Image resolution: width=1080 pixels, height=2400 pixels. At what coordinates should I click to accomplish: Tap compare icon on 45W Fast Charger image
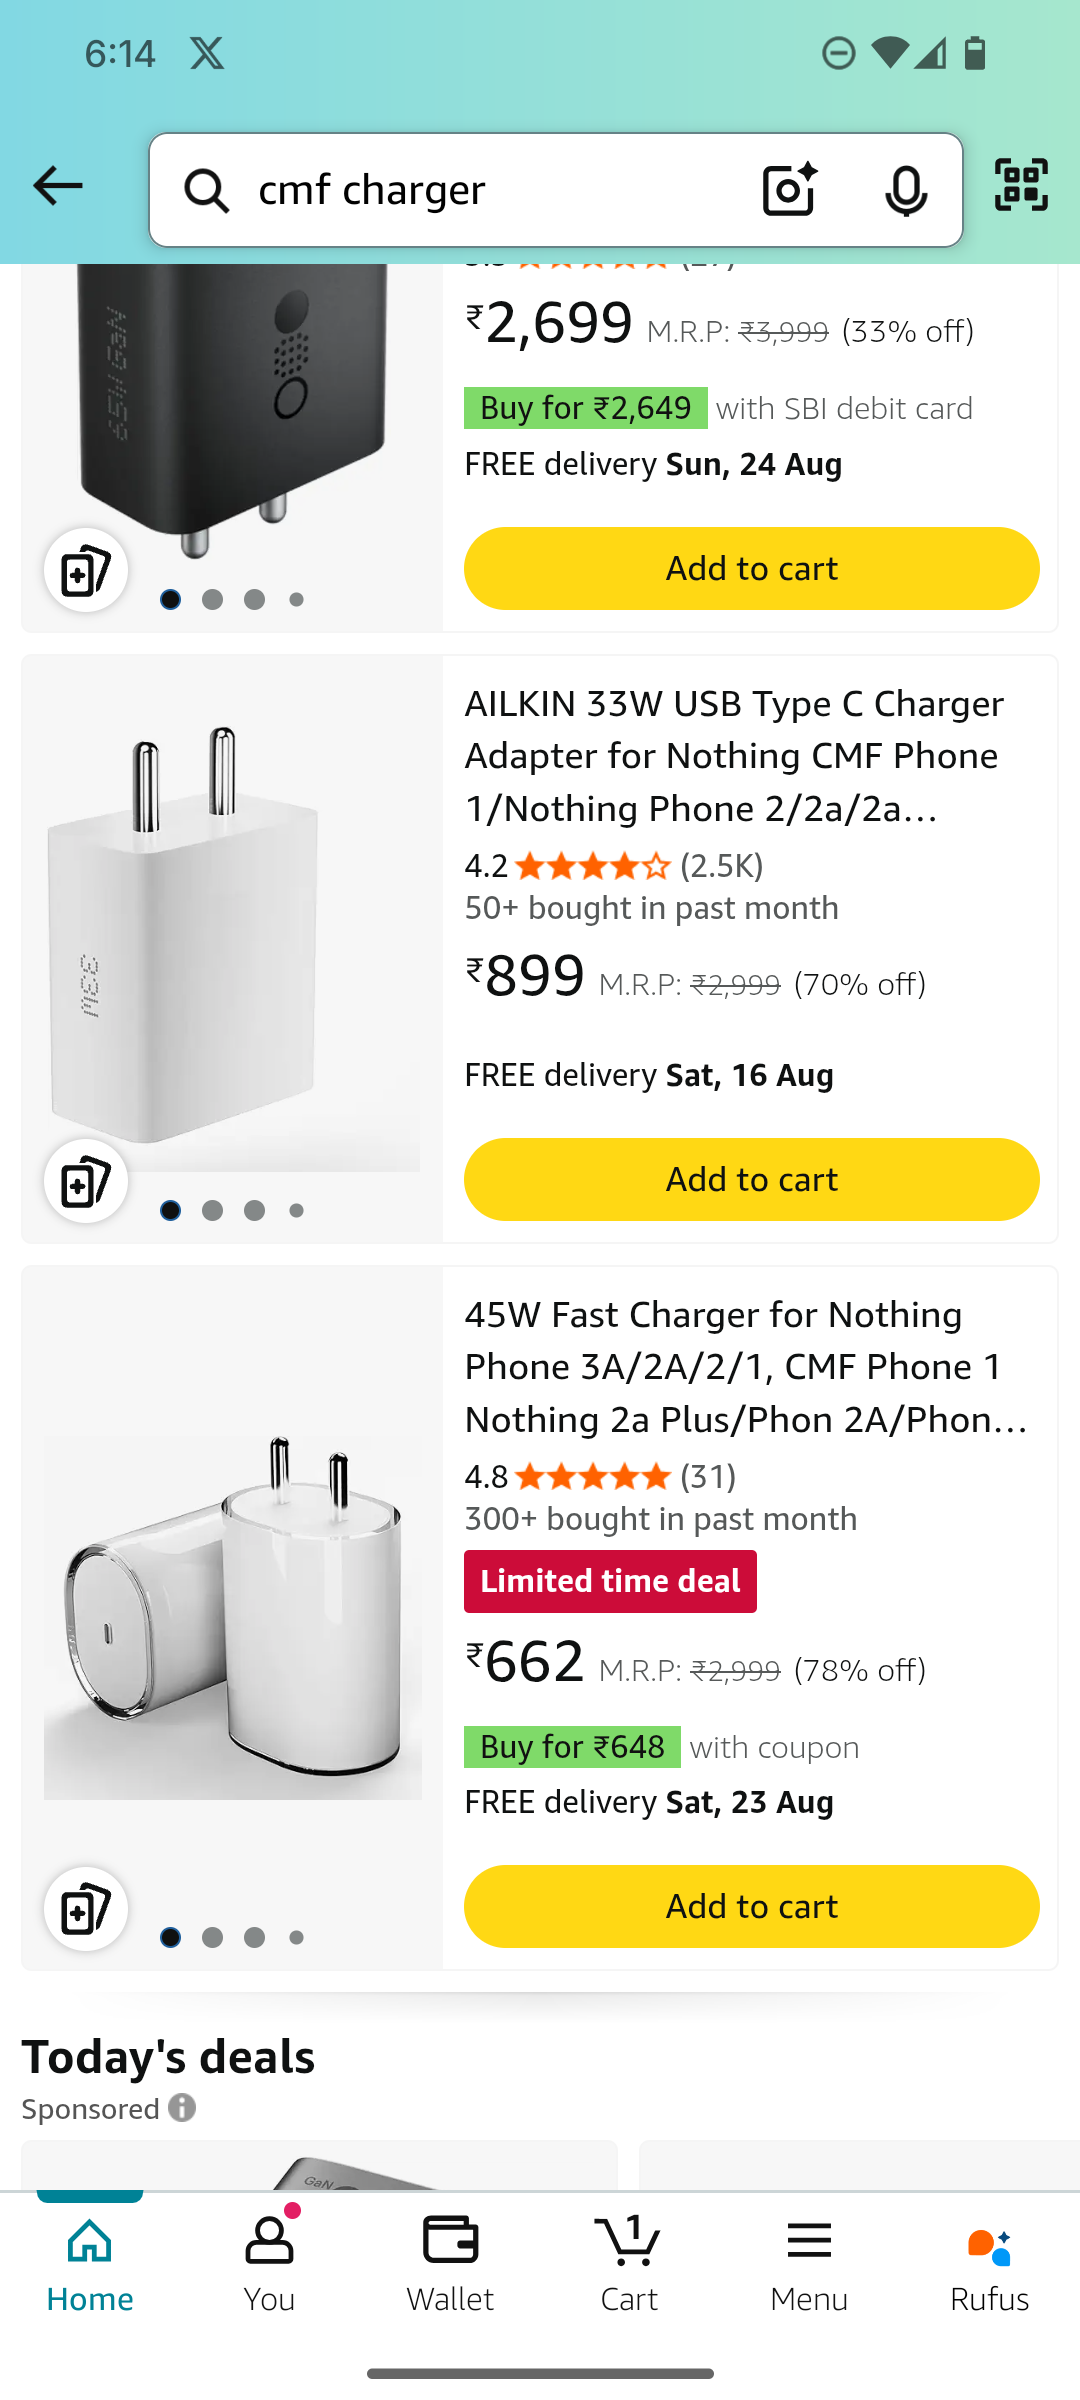[86, 1908]
